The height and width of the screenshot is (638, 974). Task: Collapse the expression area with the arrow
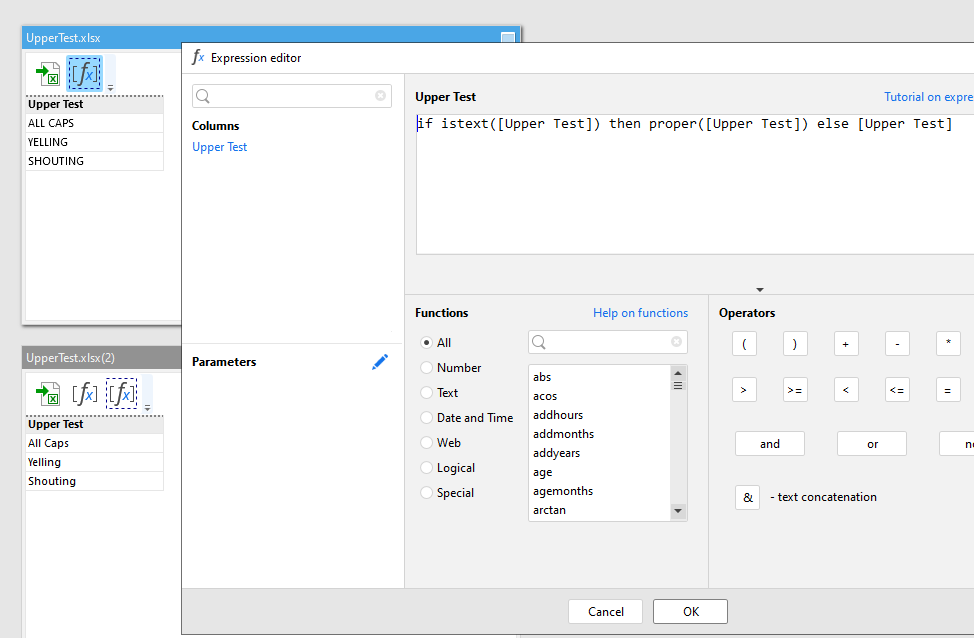pos(760,289)
